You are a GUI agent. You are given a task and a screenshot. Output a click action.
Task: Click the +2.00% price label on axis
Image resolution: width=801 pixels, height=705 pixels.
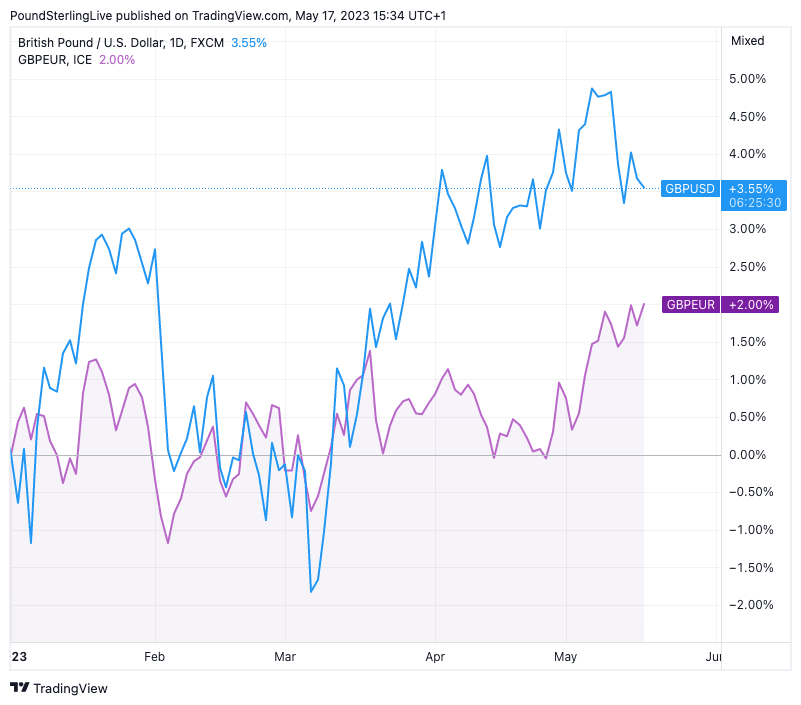751,305
